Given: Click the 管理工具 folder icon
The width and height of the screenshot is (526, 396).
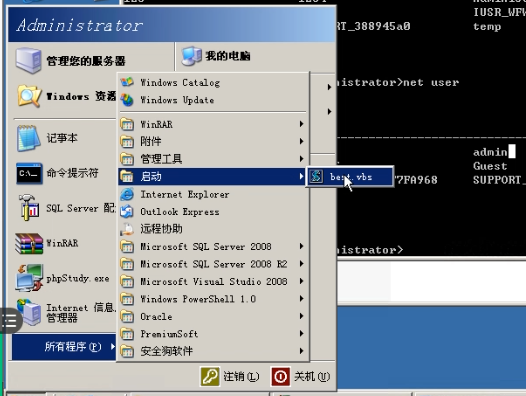Looking at the screenshot, I should click(127, 159).
